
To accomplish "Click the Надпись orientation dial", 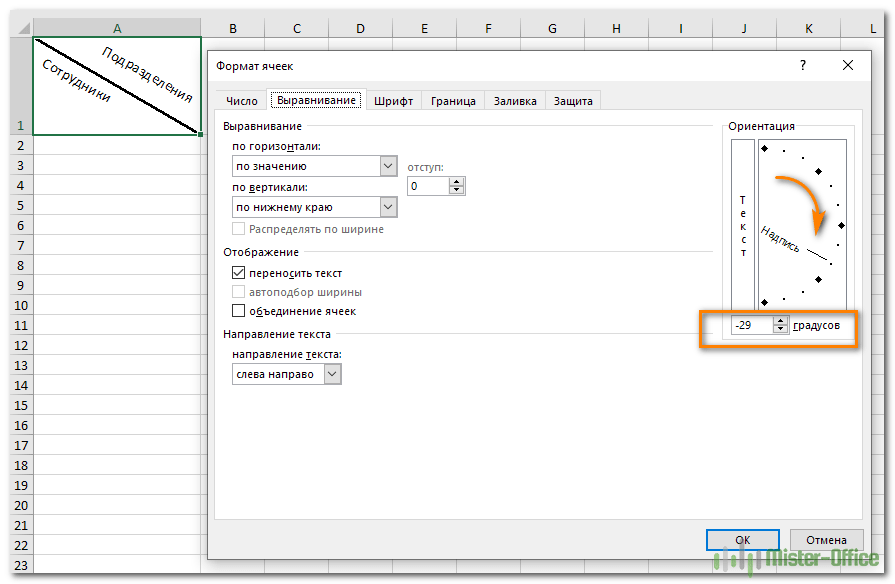I will click(x=802, y=225).
